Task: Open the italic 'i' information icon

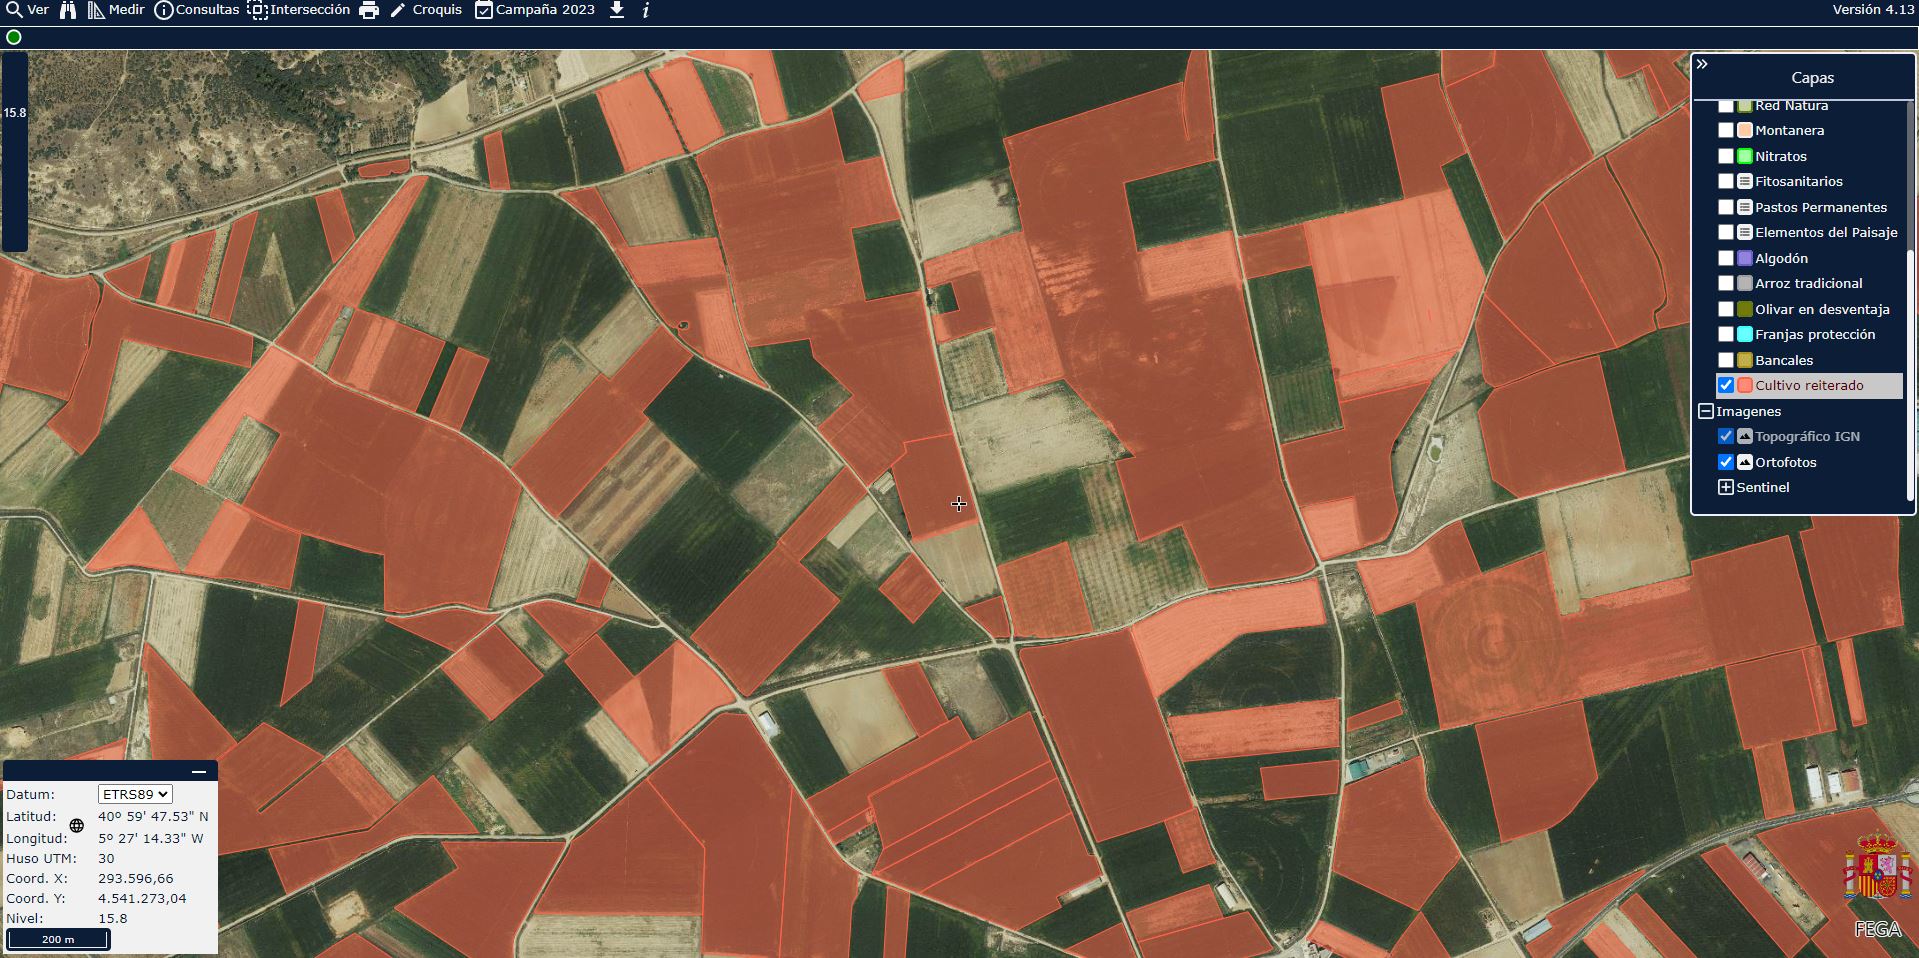Action: coord(646,10)
